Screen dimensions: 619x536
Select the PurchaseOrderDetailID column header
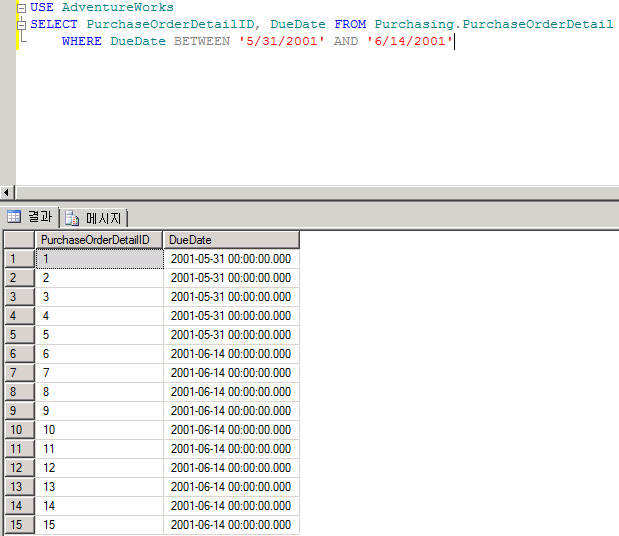coord(99,240)
